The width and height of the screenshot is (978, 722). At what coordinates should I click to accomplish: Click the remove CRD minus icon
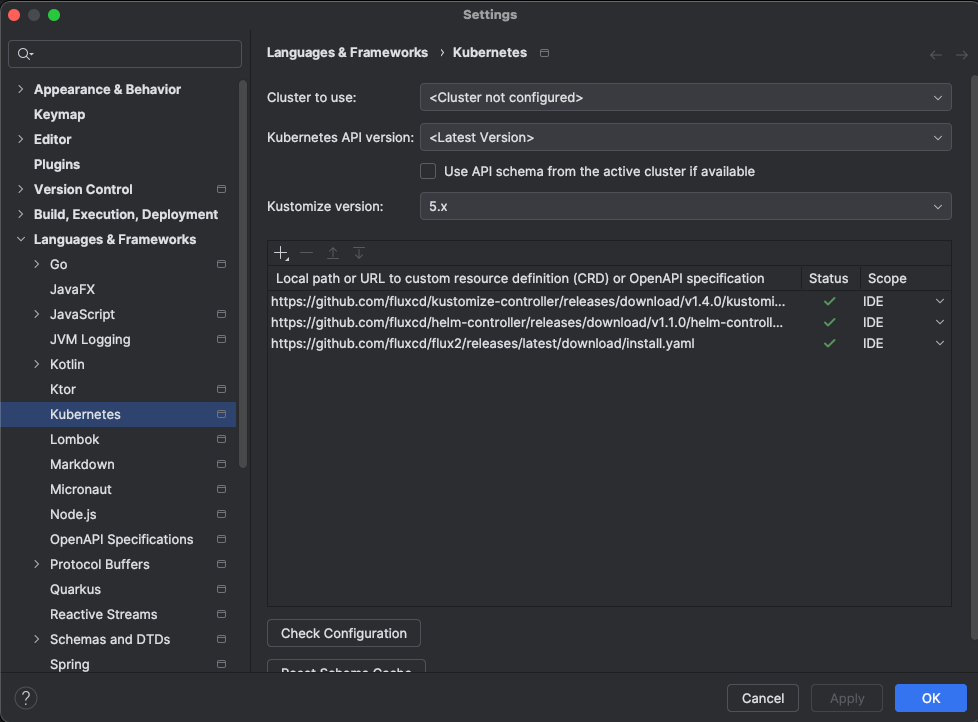point(307,254)
